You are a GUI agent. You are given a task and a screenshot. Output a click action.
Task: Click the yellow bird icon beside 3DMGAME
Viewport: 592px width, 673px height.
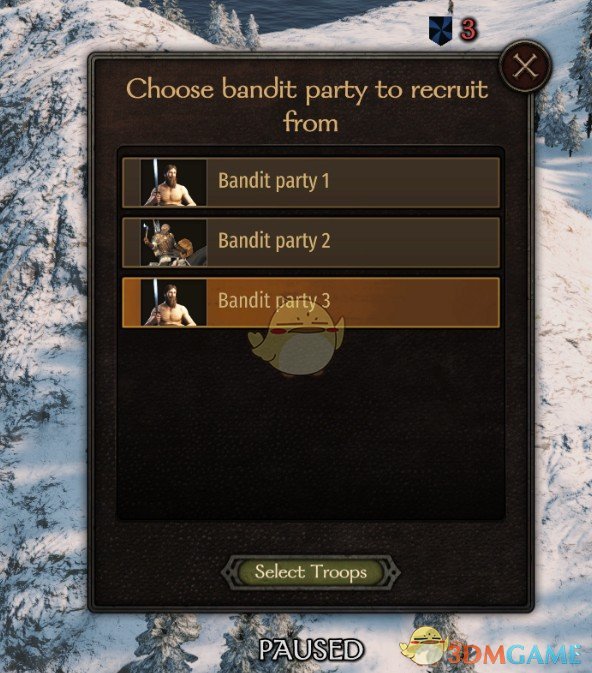click(x=423, y=646)
